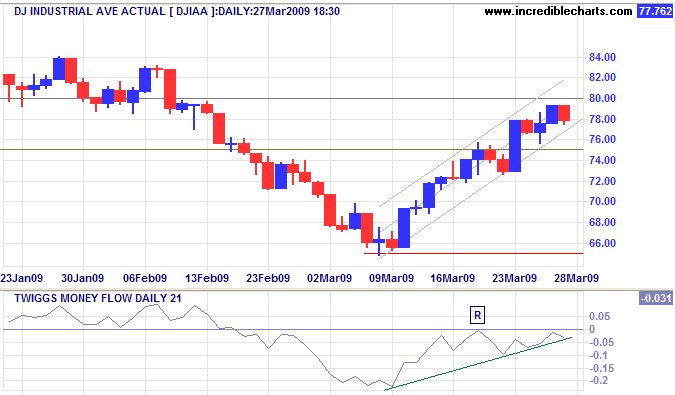Click the 82.00 price axis label
This screenshot has width=675, height=395.
[x=602, y=77]
